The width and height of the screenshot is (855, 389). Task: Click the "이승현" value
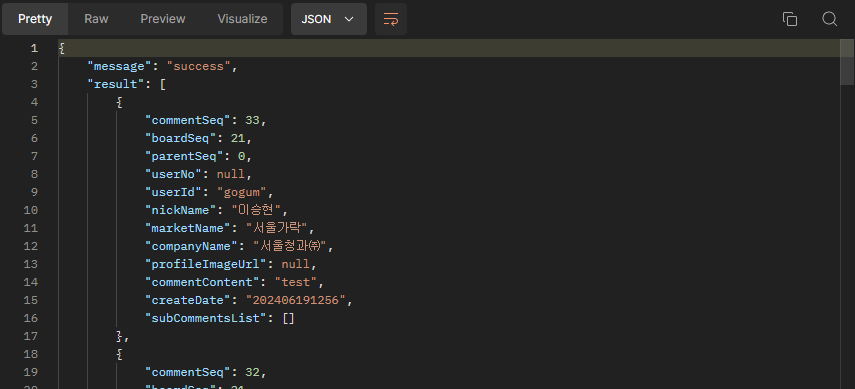tap(256, 210)
